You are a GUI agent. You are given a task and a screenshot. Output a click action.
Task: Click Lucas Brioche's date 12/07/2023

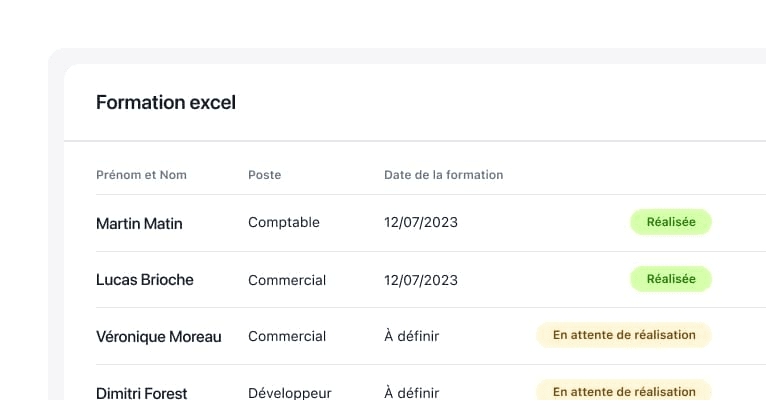point(421,280)
